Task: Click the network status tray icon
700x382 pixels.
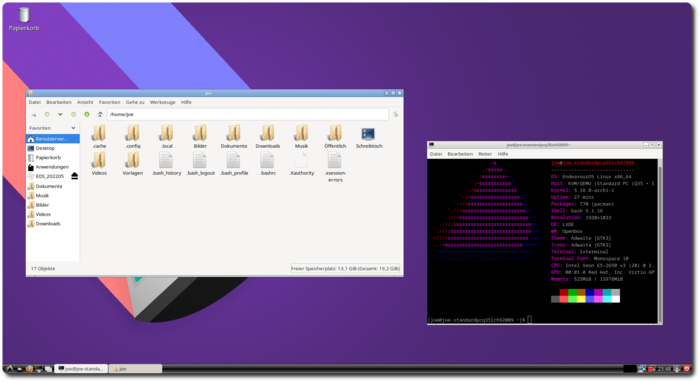Action: point(642,369)
